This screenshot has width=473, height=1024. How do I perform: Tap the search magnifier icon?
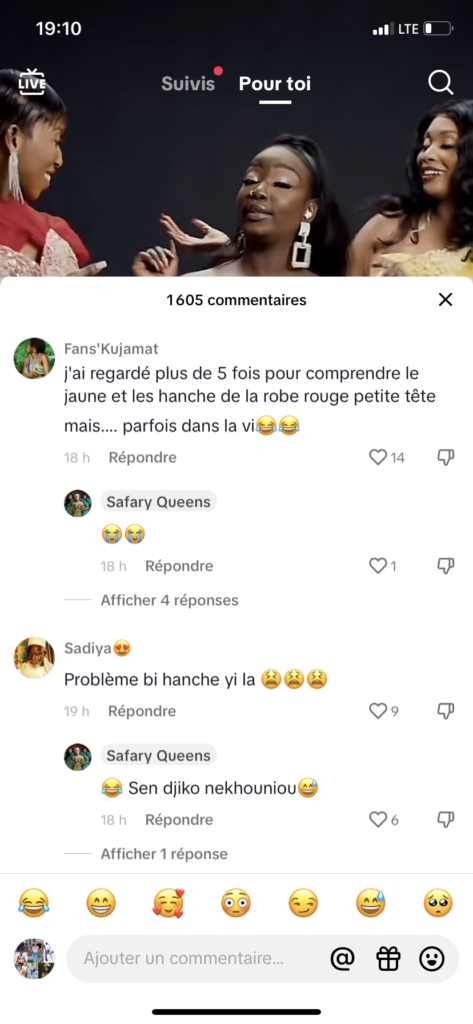click(440, 83)
